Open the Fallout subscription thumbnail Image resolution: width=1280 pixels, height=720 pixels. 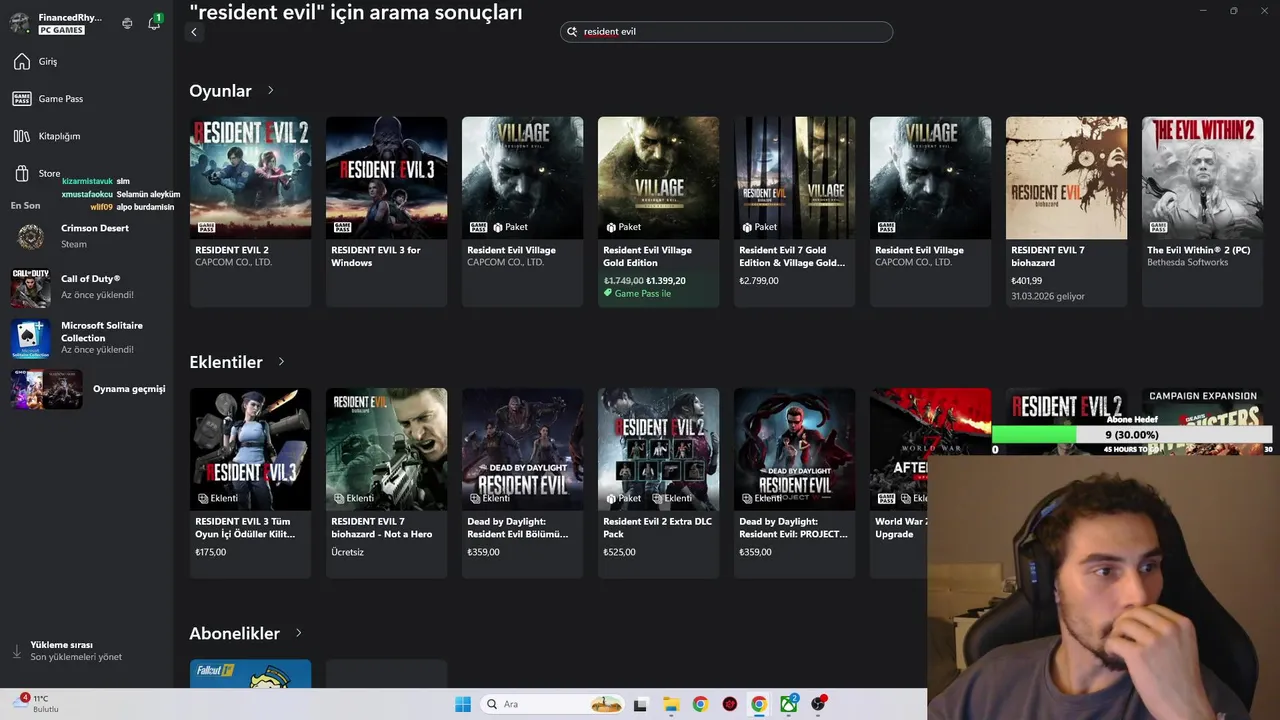pyautogui.click(x=250, y=674)
